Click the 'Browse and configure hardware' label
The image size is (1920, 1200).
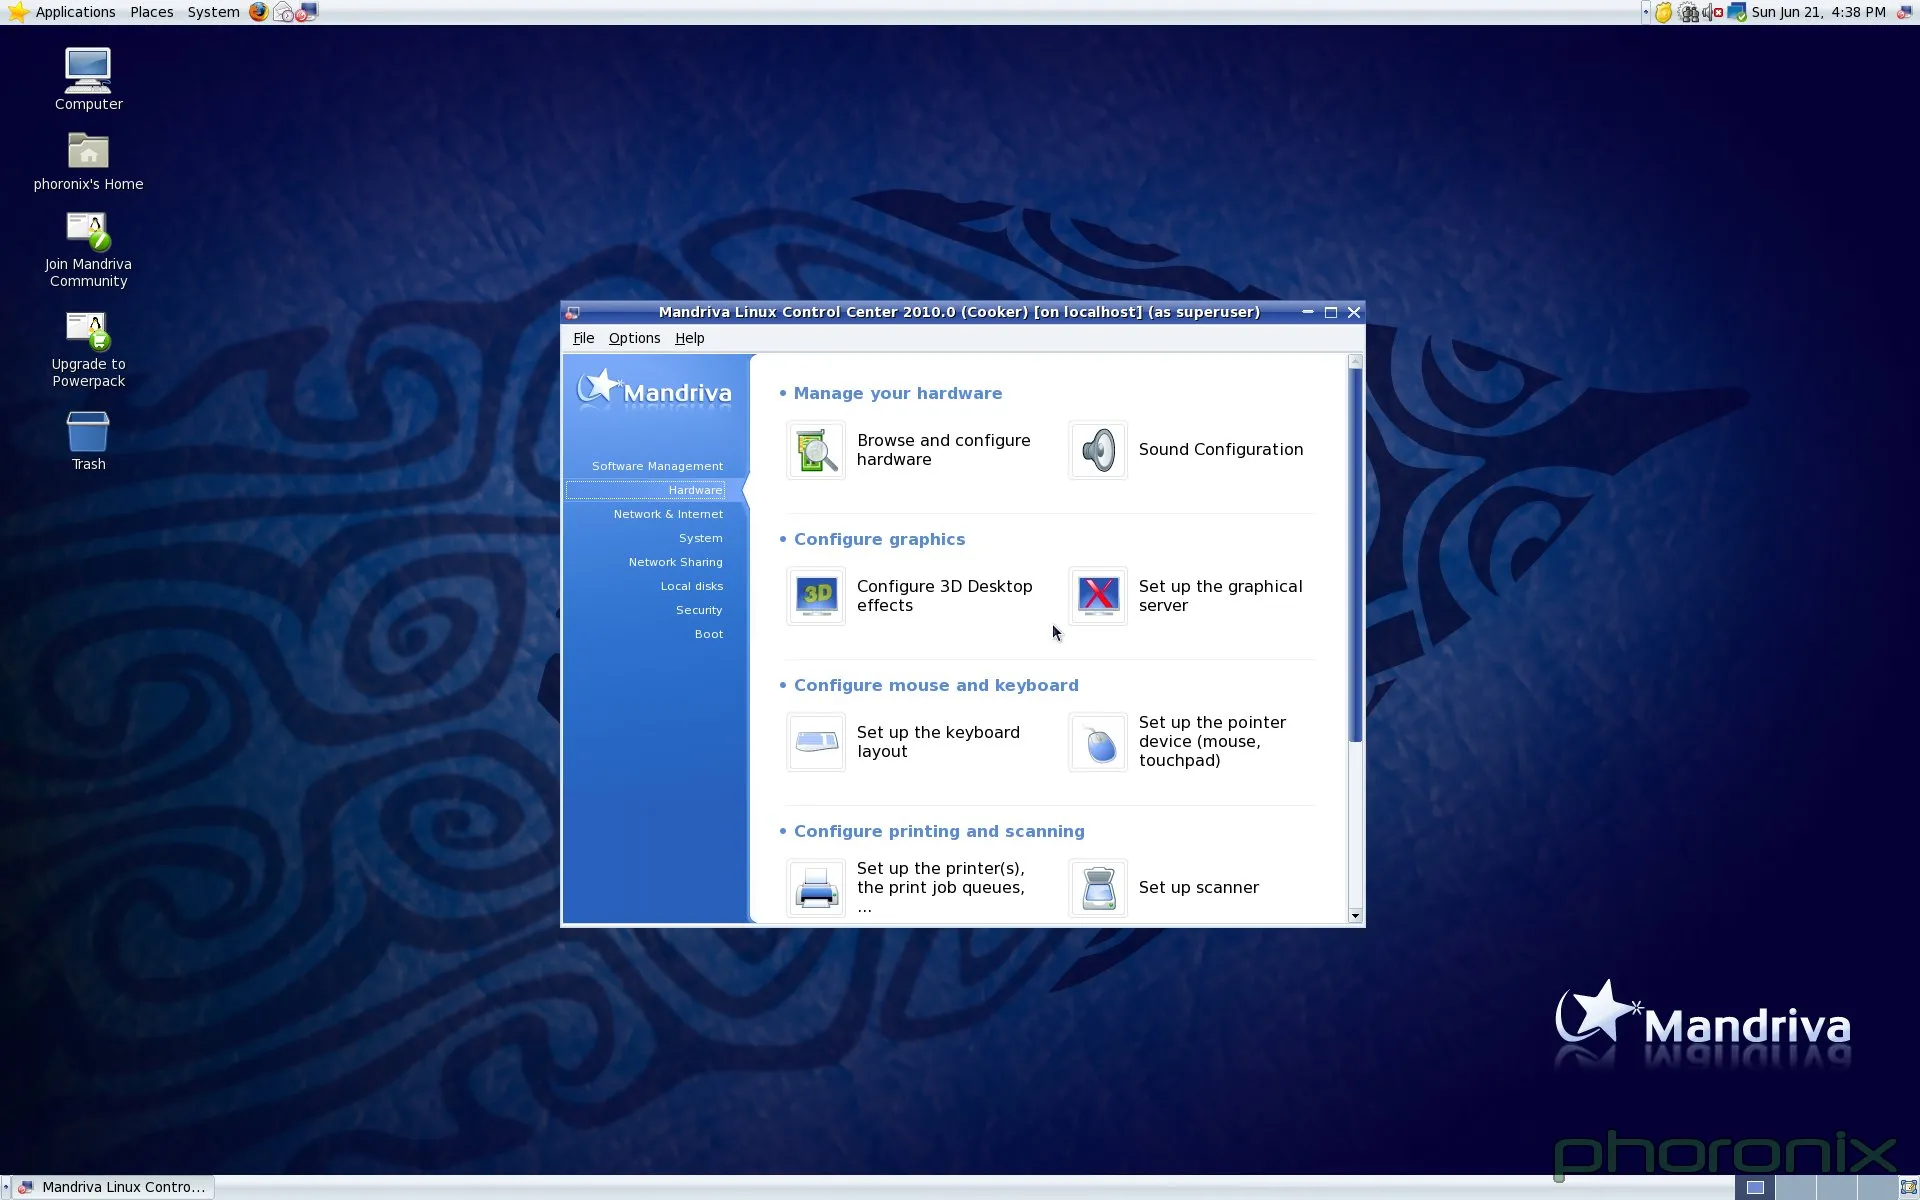pos(943,450)
